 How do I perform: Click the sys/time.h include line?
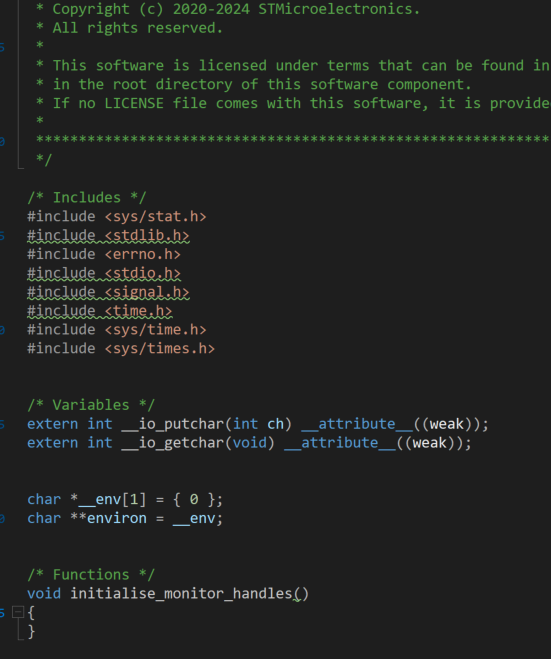coord(117,330)
